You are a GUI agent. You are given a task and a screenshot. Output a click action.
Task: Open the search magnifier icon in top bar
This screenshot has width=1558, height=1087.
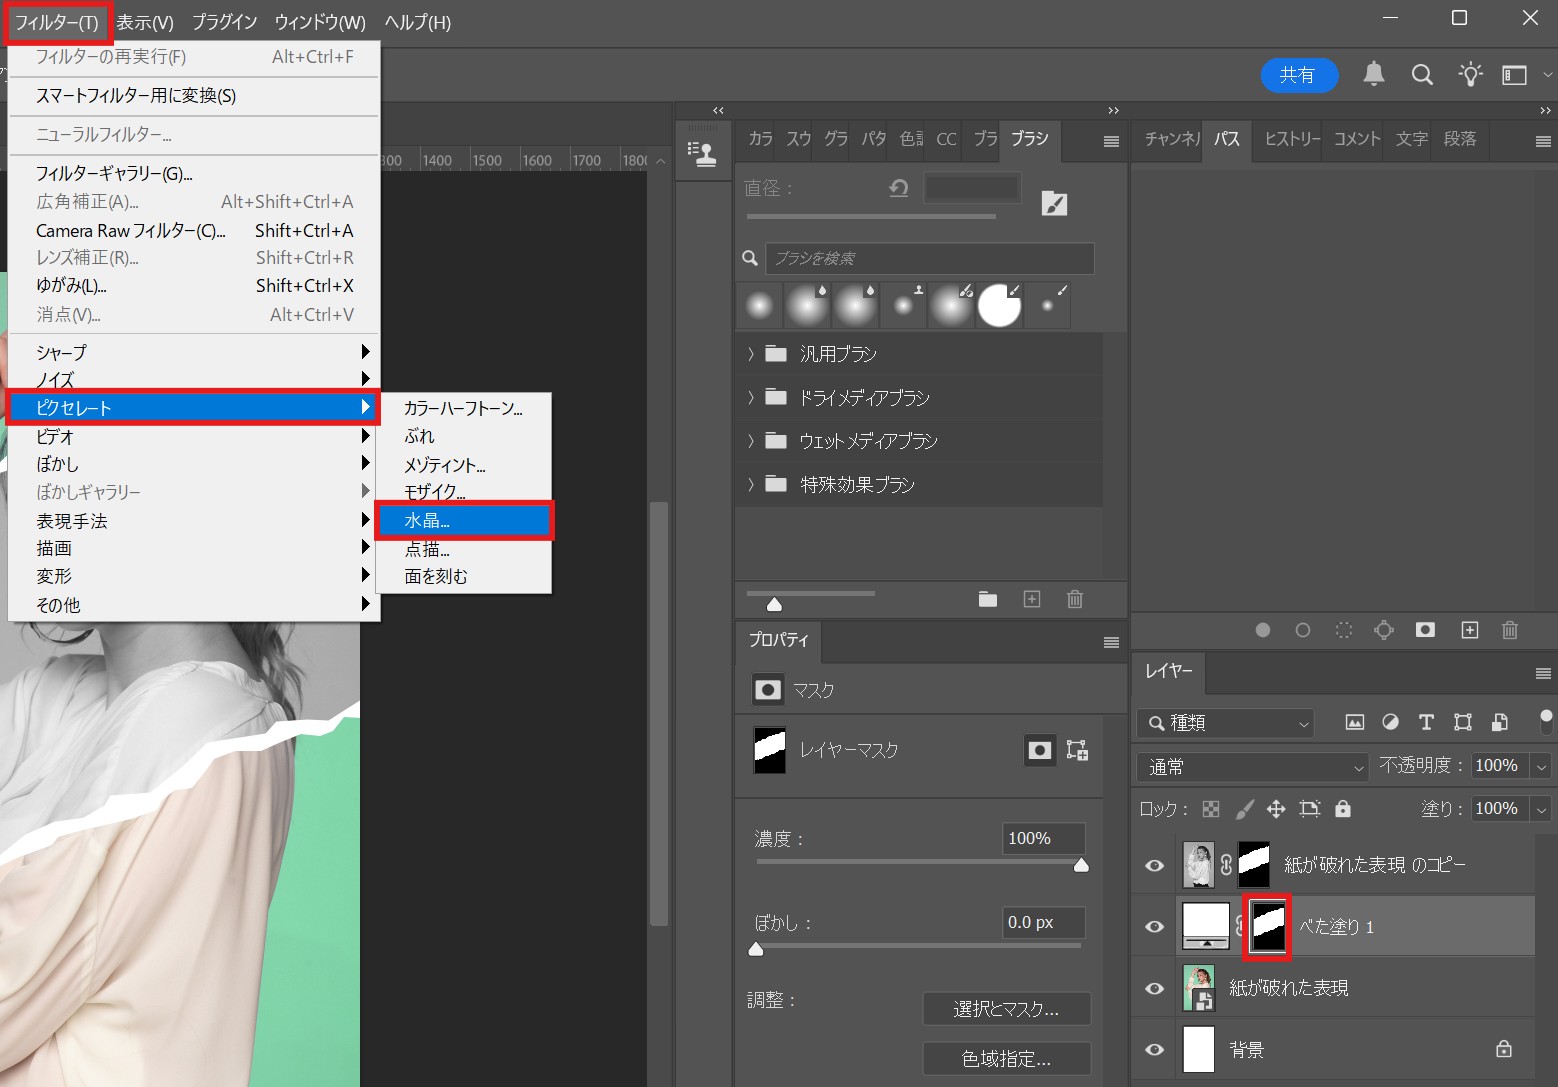[x=1422, y=75]
